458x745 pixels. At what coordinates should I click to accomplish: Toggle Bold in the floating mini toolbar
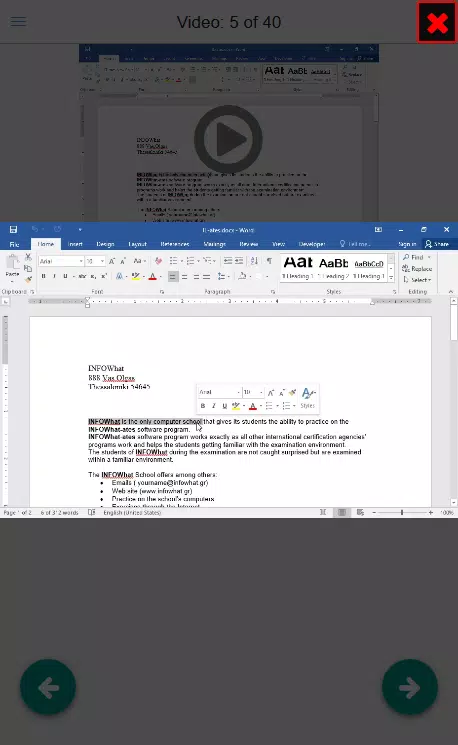203,406
